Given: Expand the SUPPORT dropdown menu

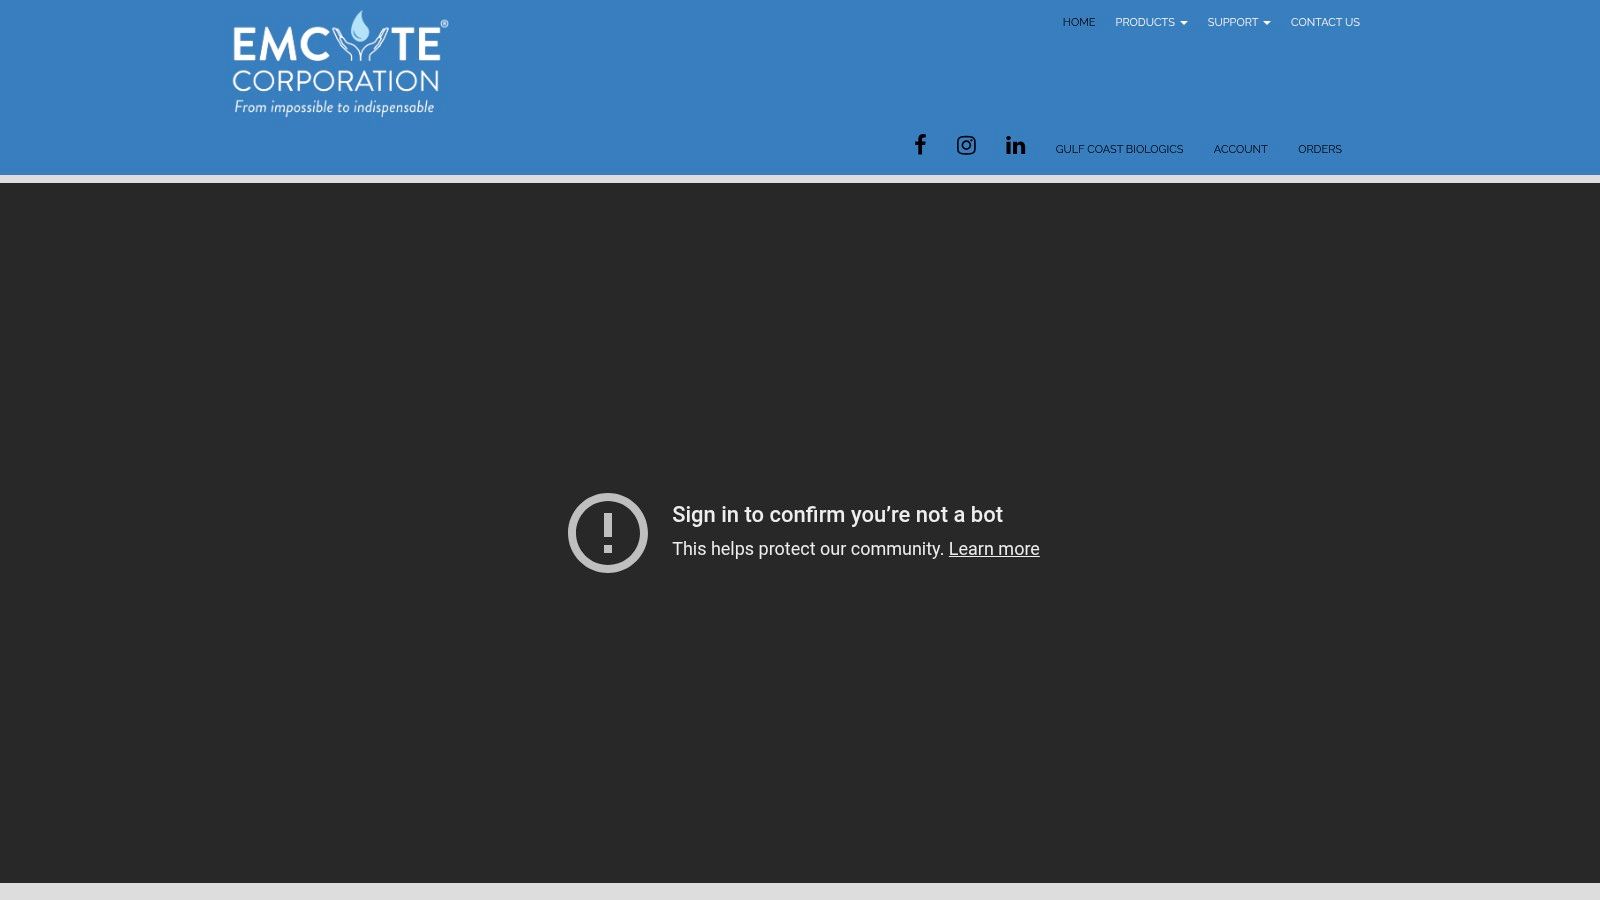Looking at the screenshot, I should click(1232, 22).
